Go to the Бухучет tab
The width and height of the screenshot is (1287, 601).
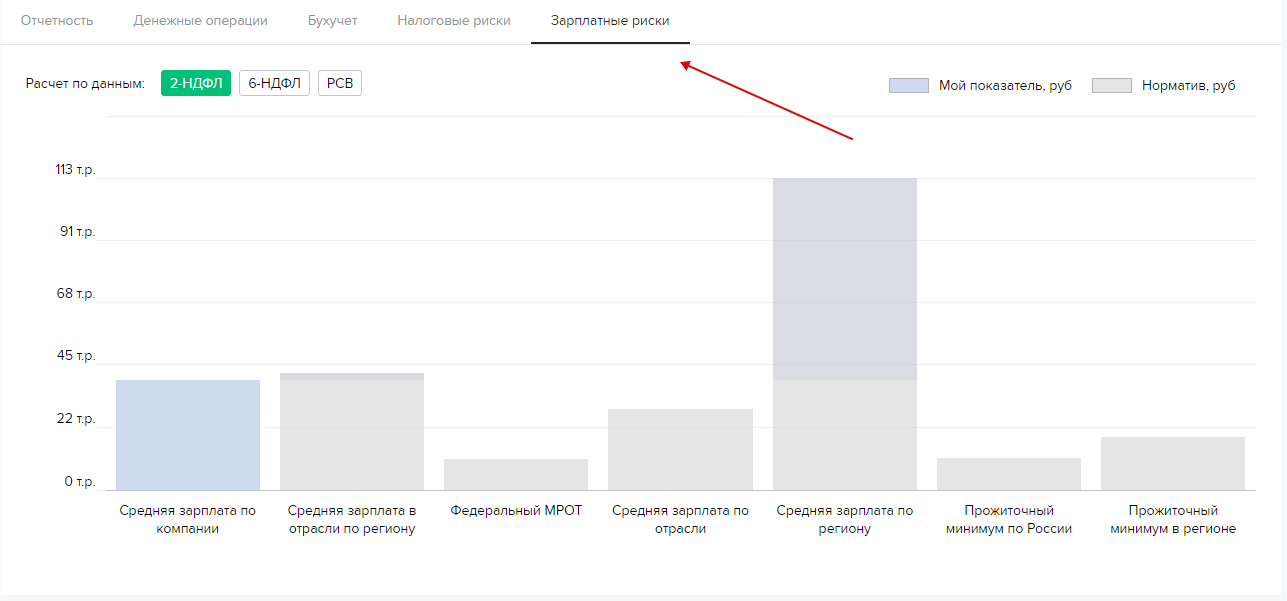coord(332,21)
